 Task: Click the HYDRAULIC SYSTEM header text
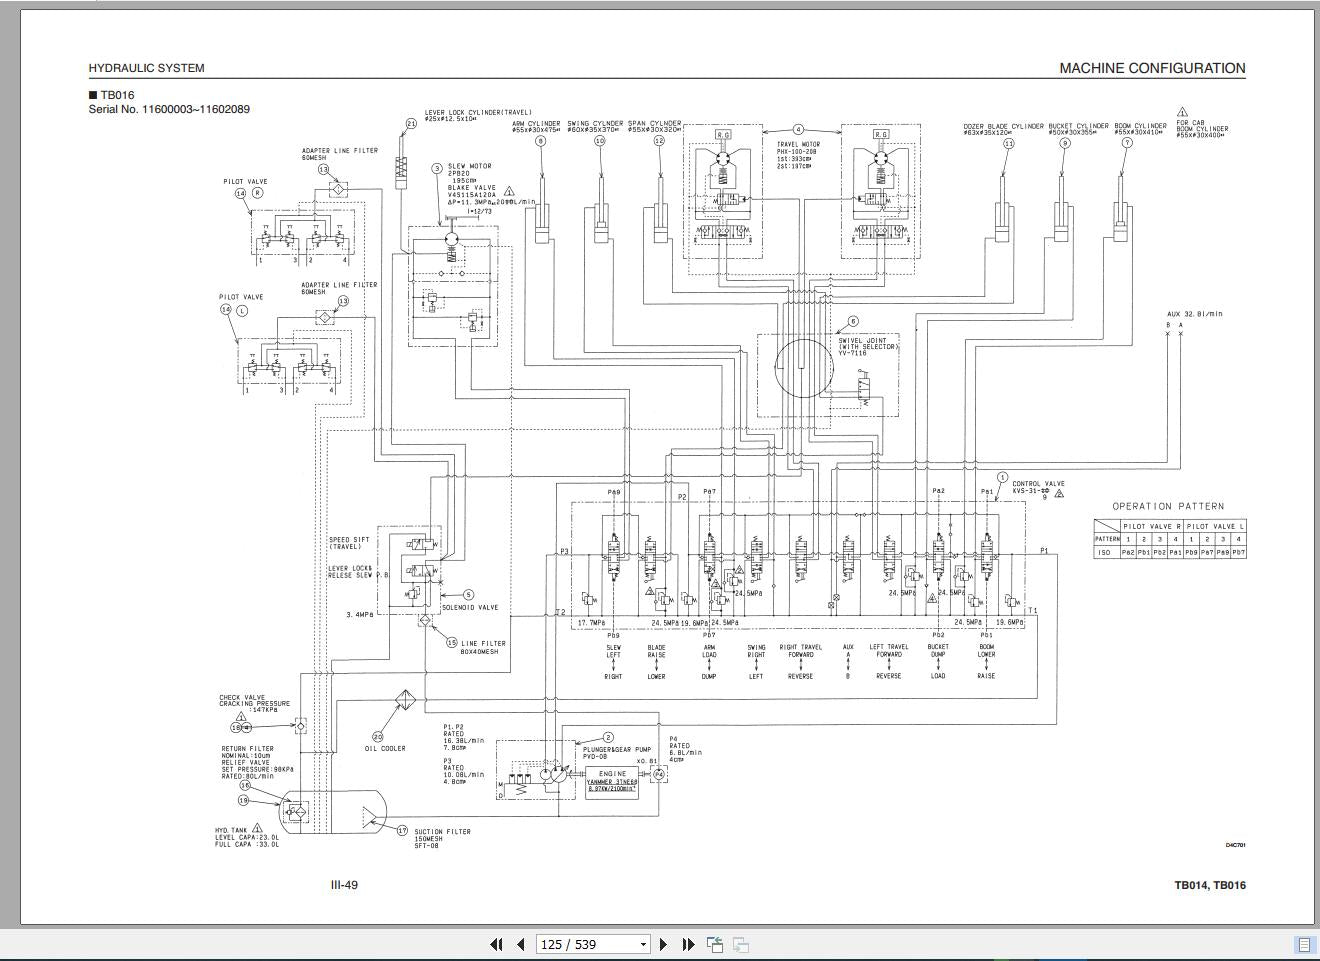pos(146,68)
